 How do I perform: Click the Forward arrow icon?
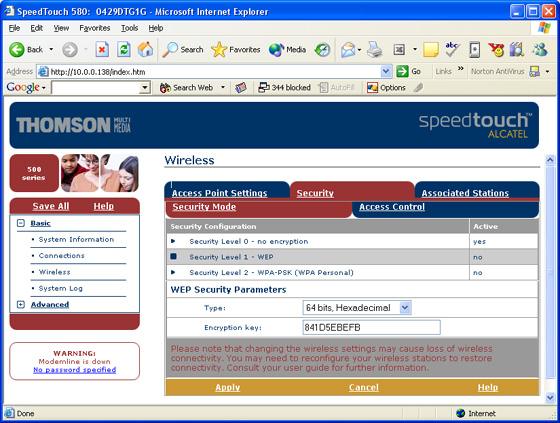coord(70,50)
